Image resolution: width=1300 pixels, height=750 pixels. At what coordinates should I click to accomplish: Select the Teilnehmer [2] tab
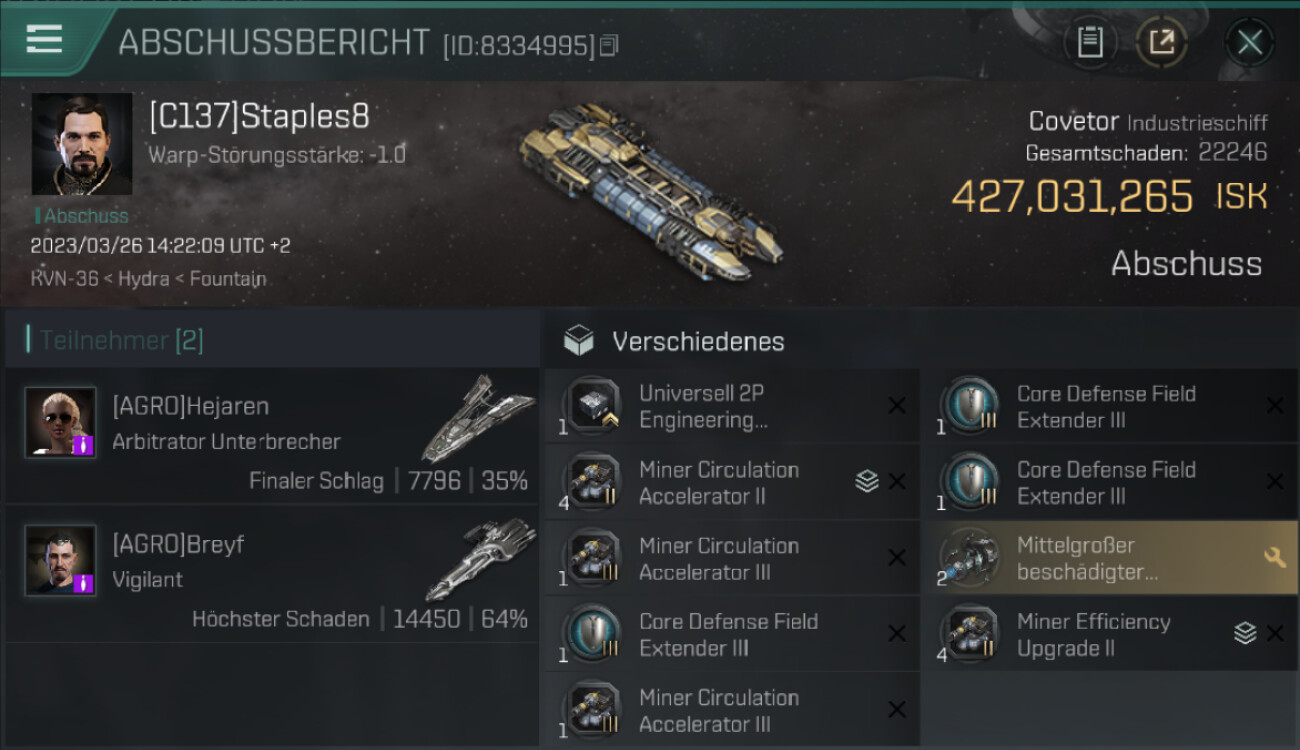(x=121, y=341)
